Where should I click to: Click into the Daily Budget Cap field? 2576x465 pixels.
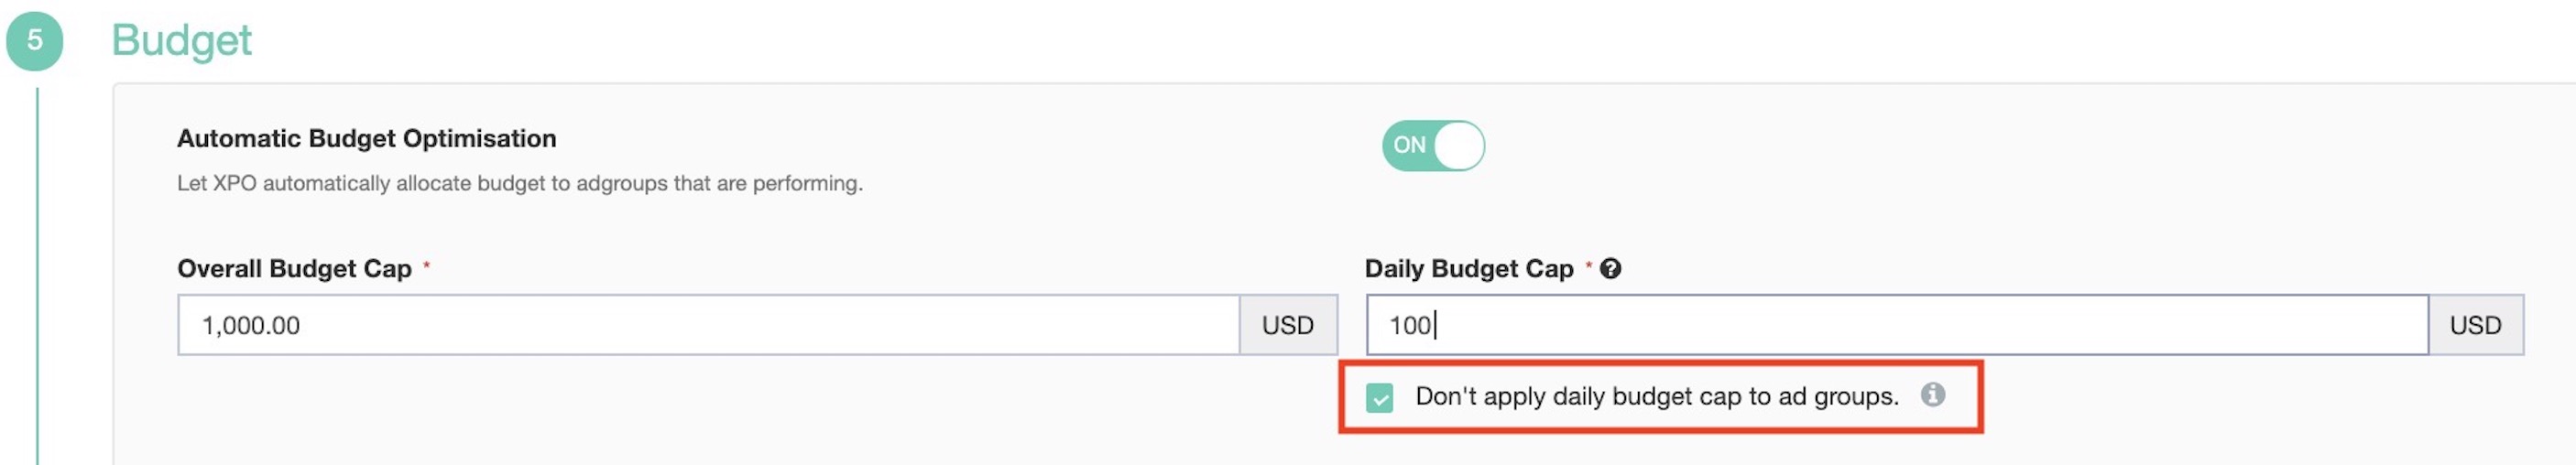coord(1897,325)
